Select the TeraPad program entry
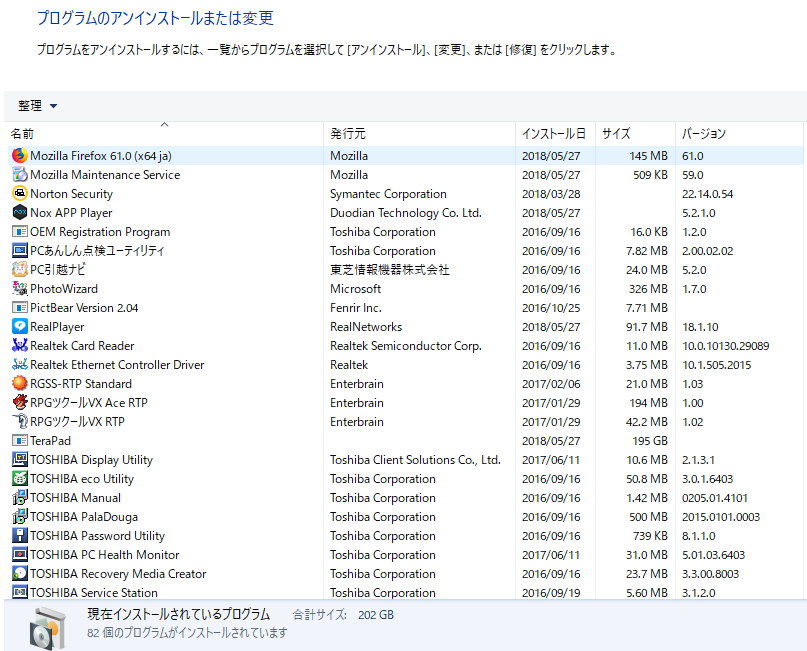Viewport: 807px width, 651px height. pyautogui.click(x=50, y=441)
